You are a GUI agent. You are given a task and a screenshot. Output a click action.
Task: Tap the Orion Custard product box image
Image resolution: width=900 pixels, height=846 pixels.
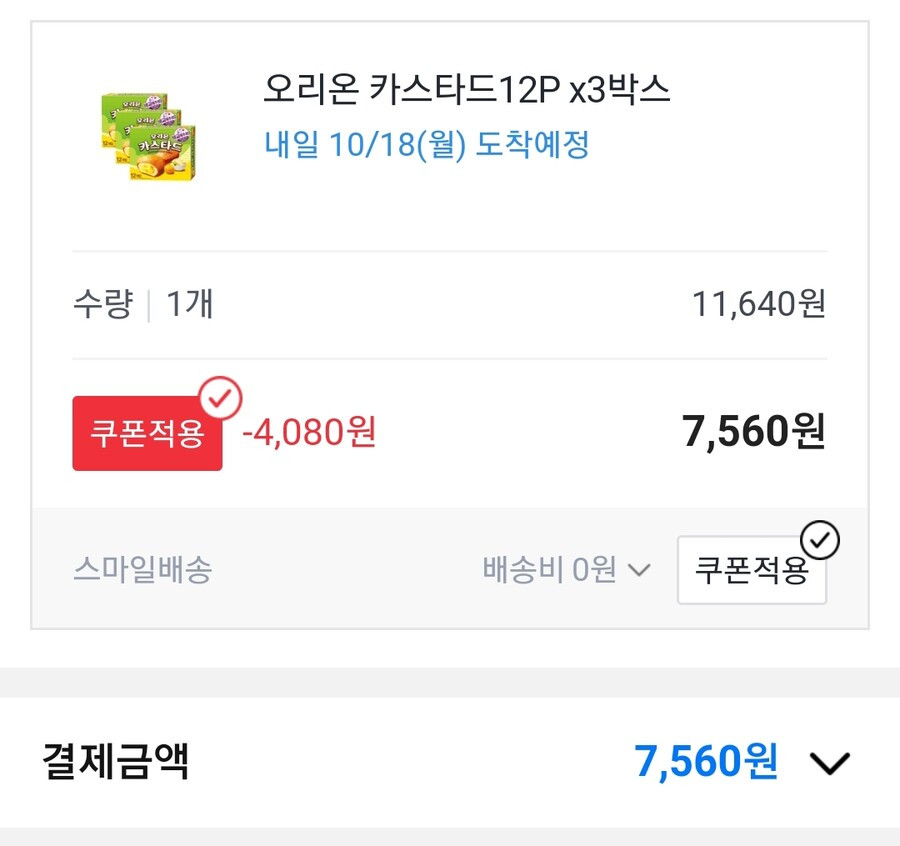click(148, 137)
